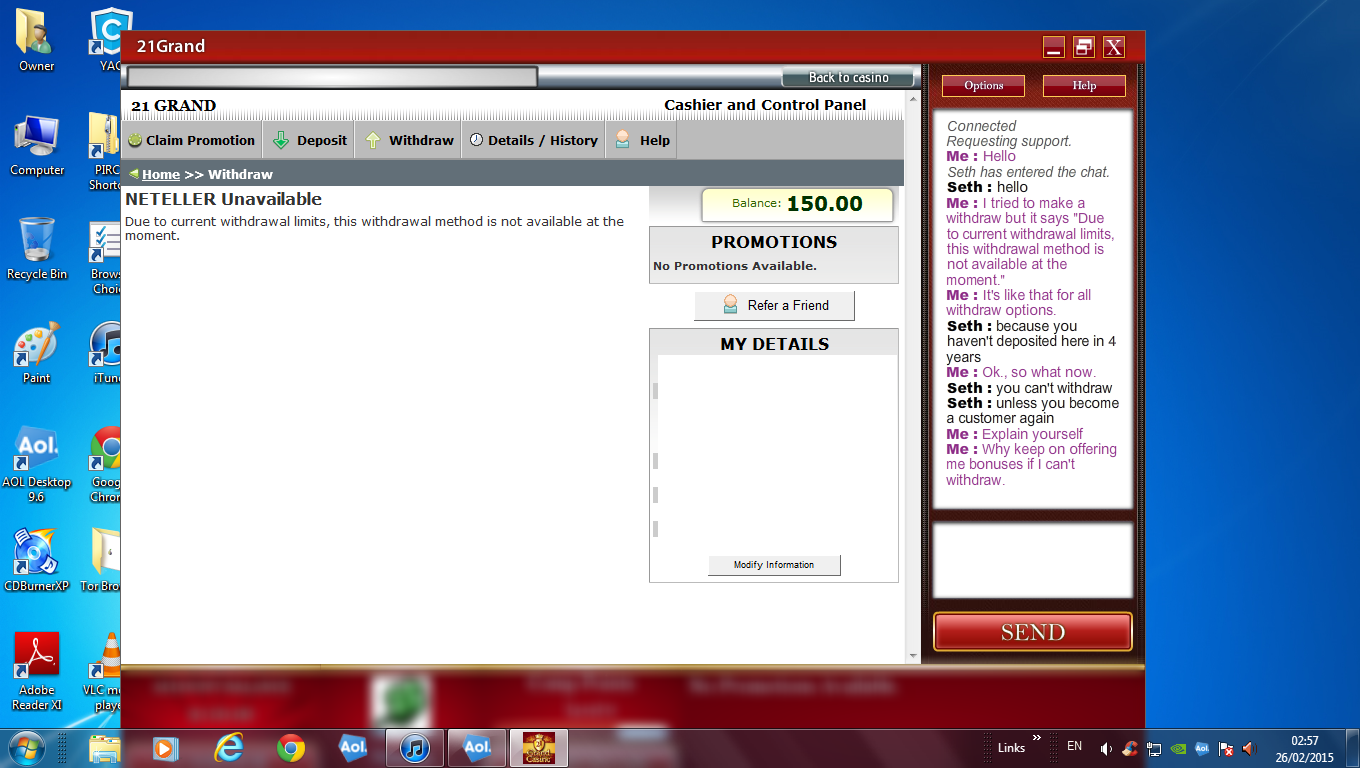The image size is (1360, 768).
Task: Click the person icon on Help tab
Action: 623,140
